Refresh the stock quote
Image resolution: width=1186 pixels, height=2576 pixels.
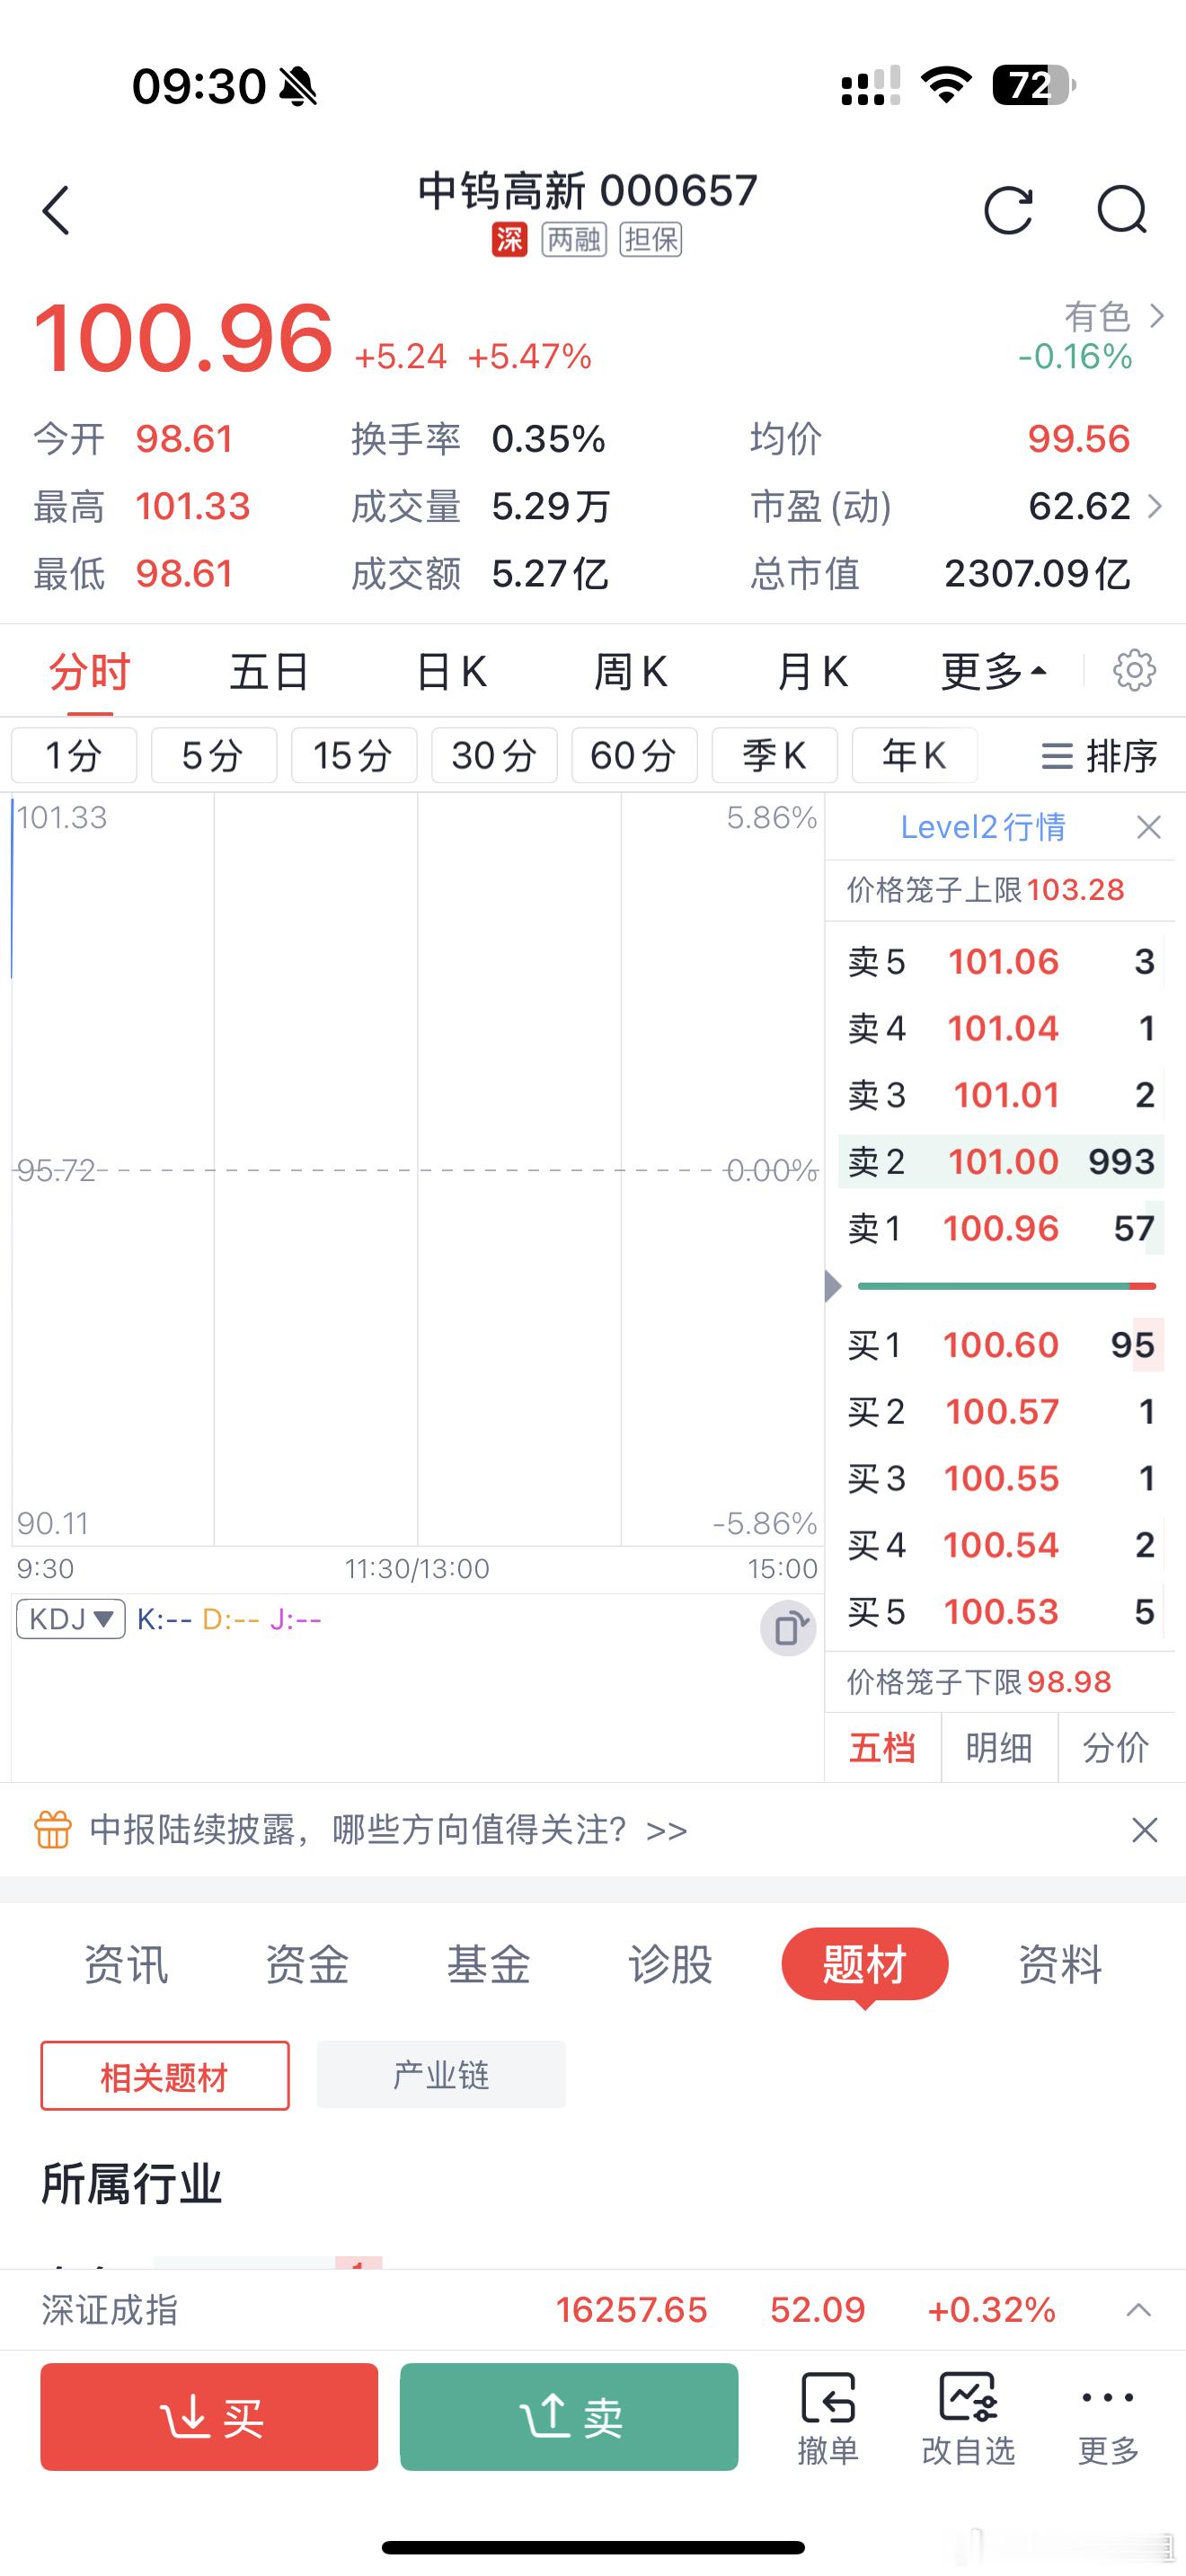[1008, 210]
